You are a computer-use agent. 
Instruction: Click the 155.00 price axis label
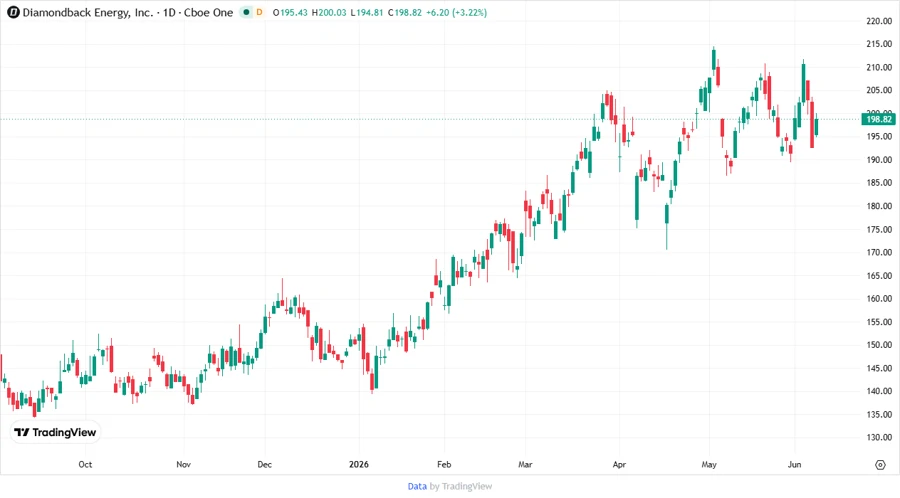click(x=879, y=322)
